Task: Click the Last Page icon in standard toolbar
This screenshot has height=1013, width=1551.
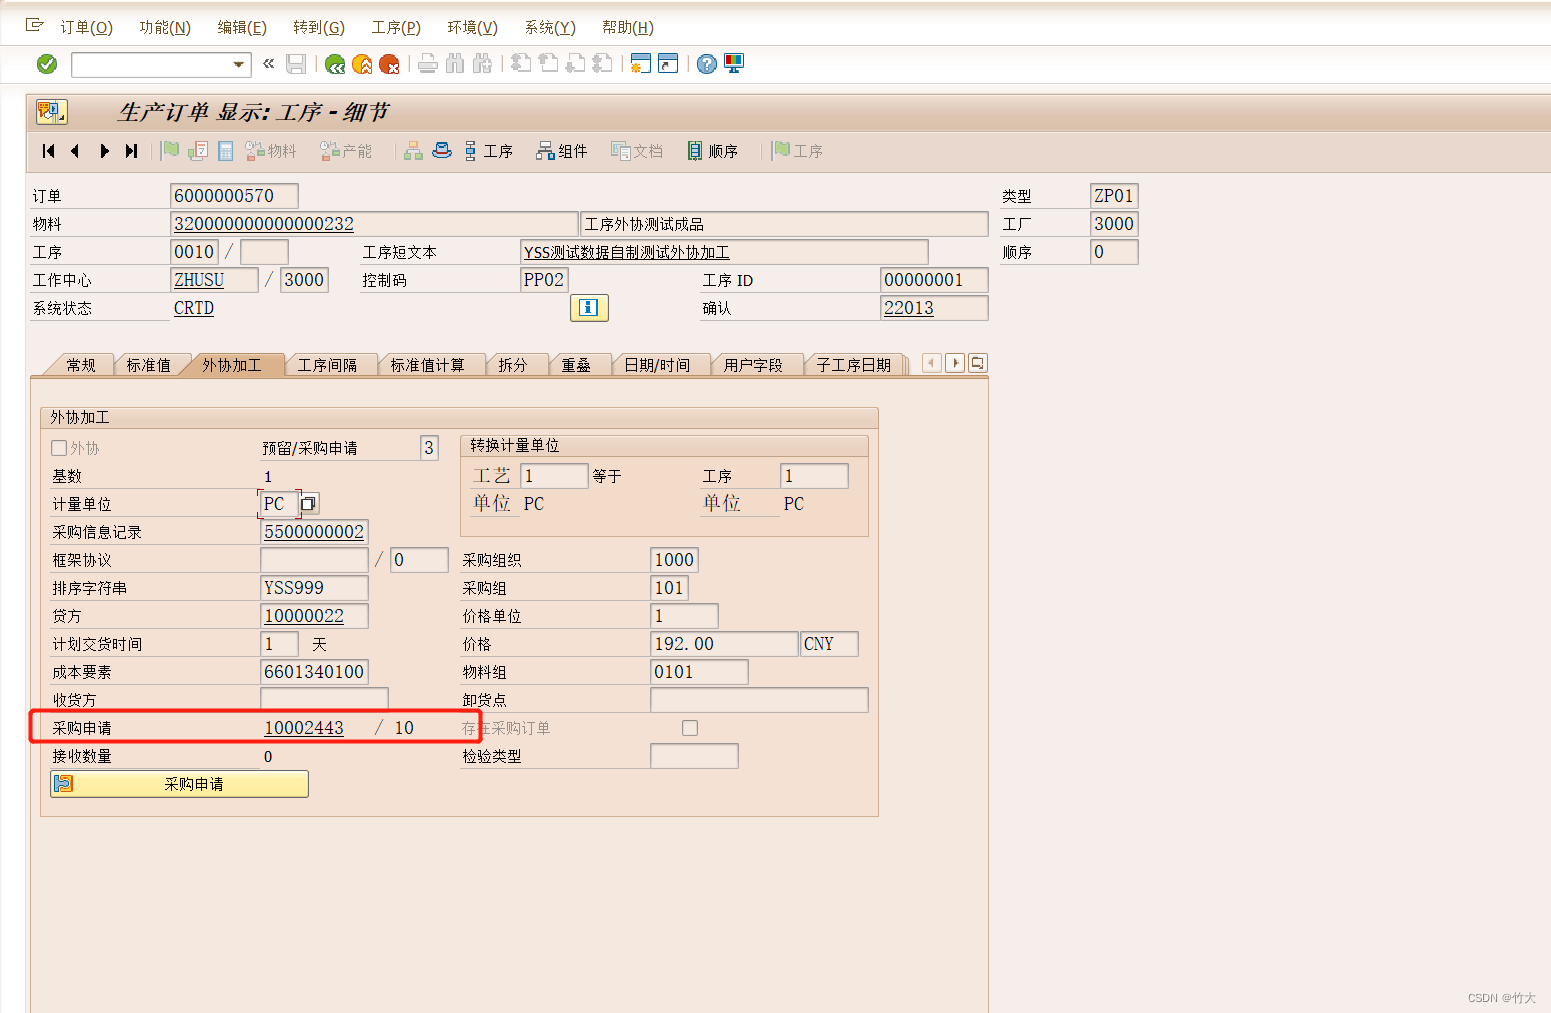Action: coord(602,64)
